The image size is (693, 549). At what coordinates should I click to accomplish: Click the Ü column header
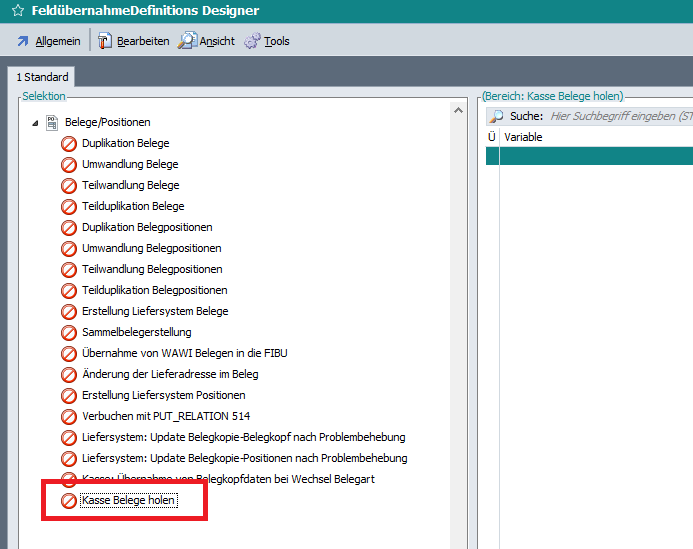(491, 137)
